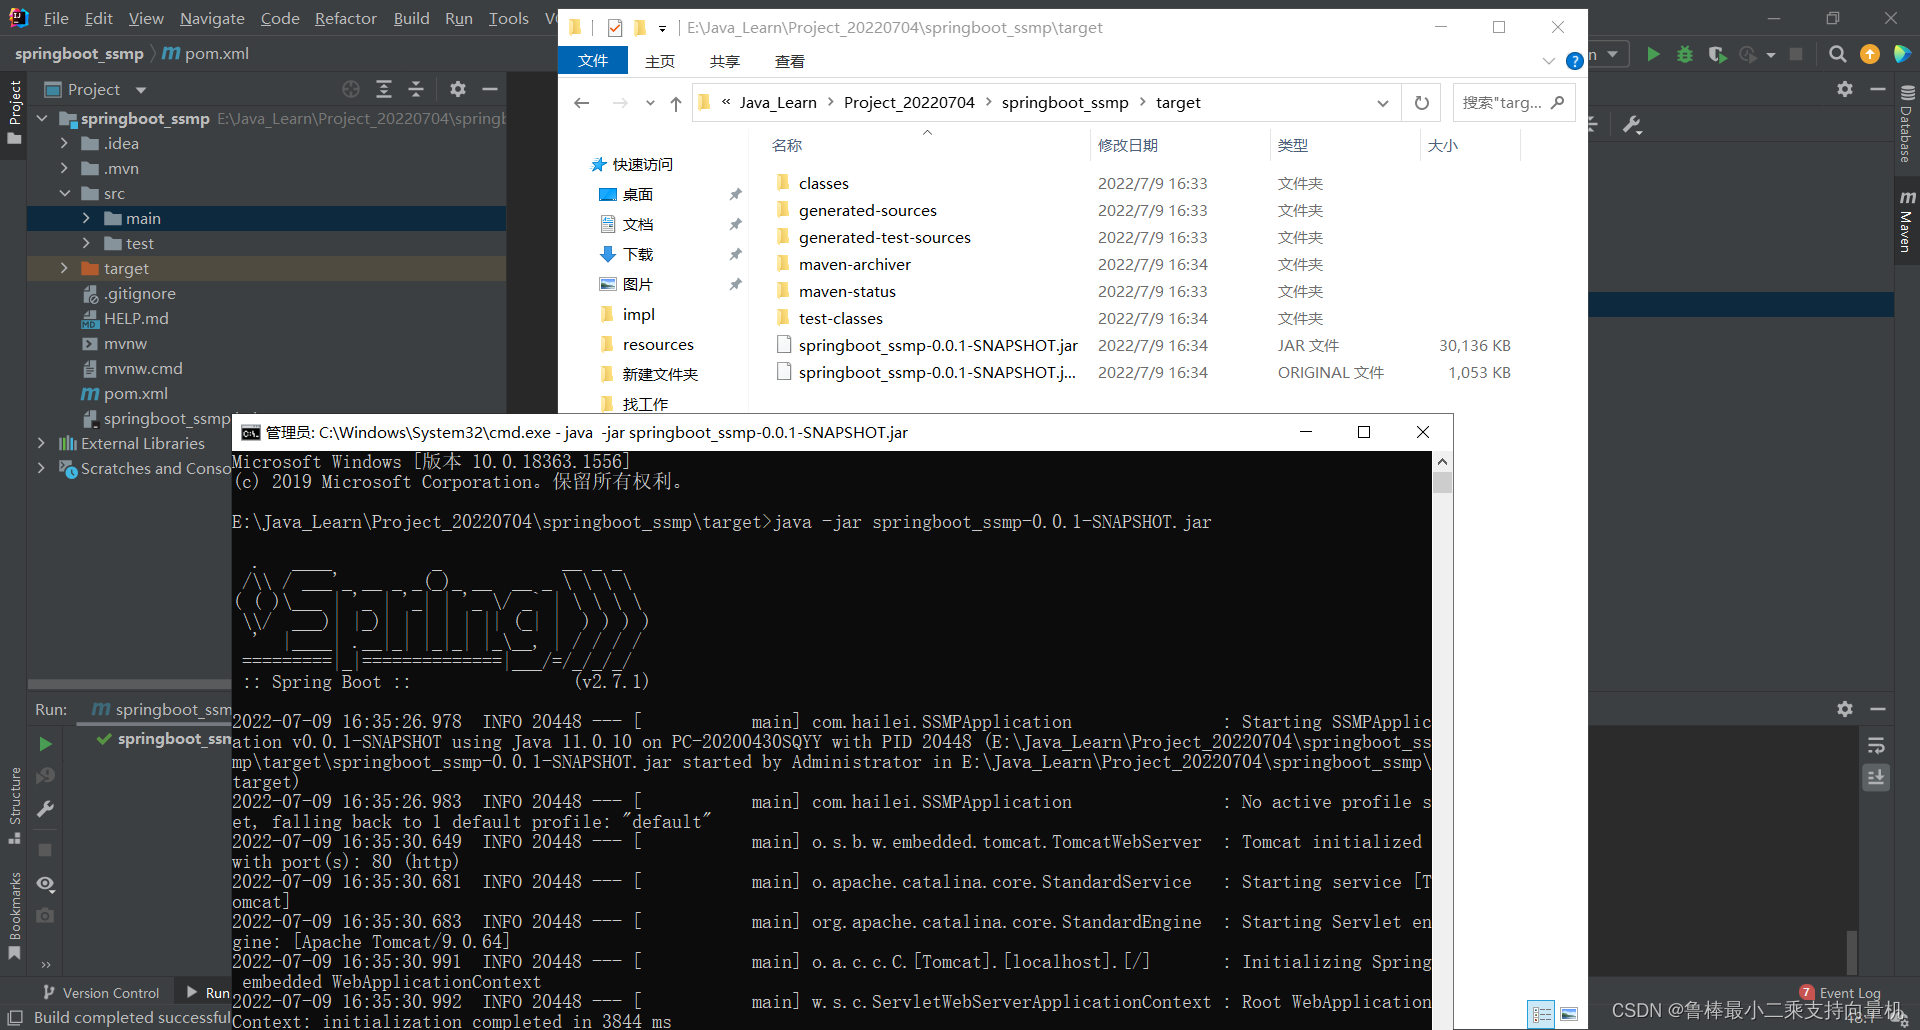Click the scroll up arrow in cmd window

click(x=1442, y=461)
